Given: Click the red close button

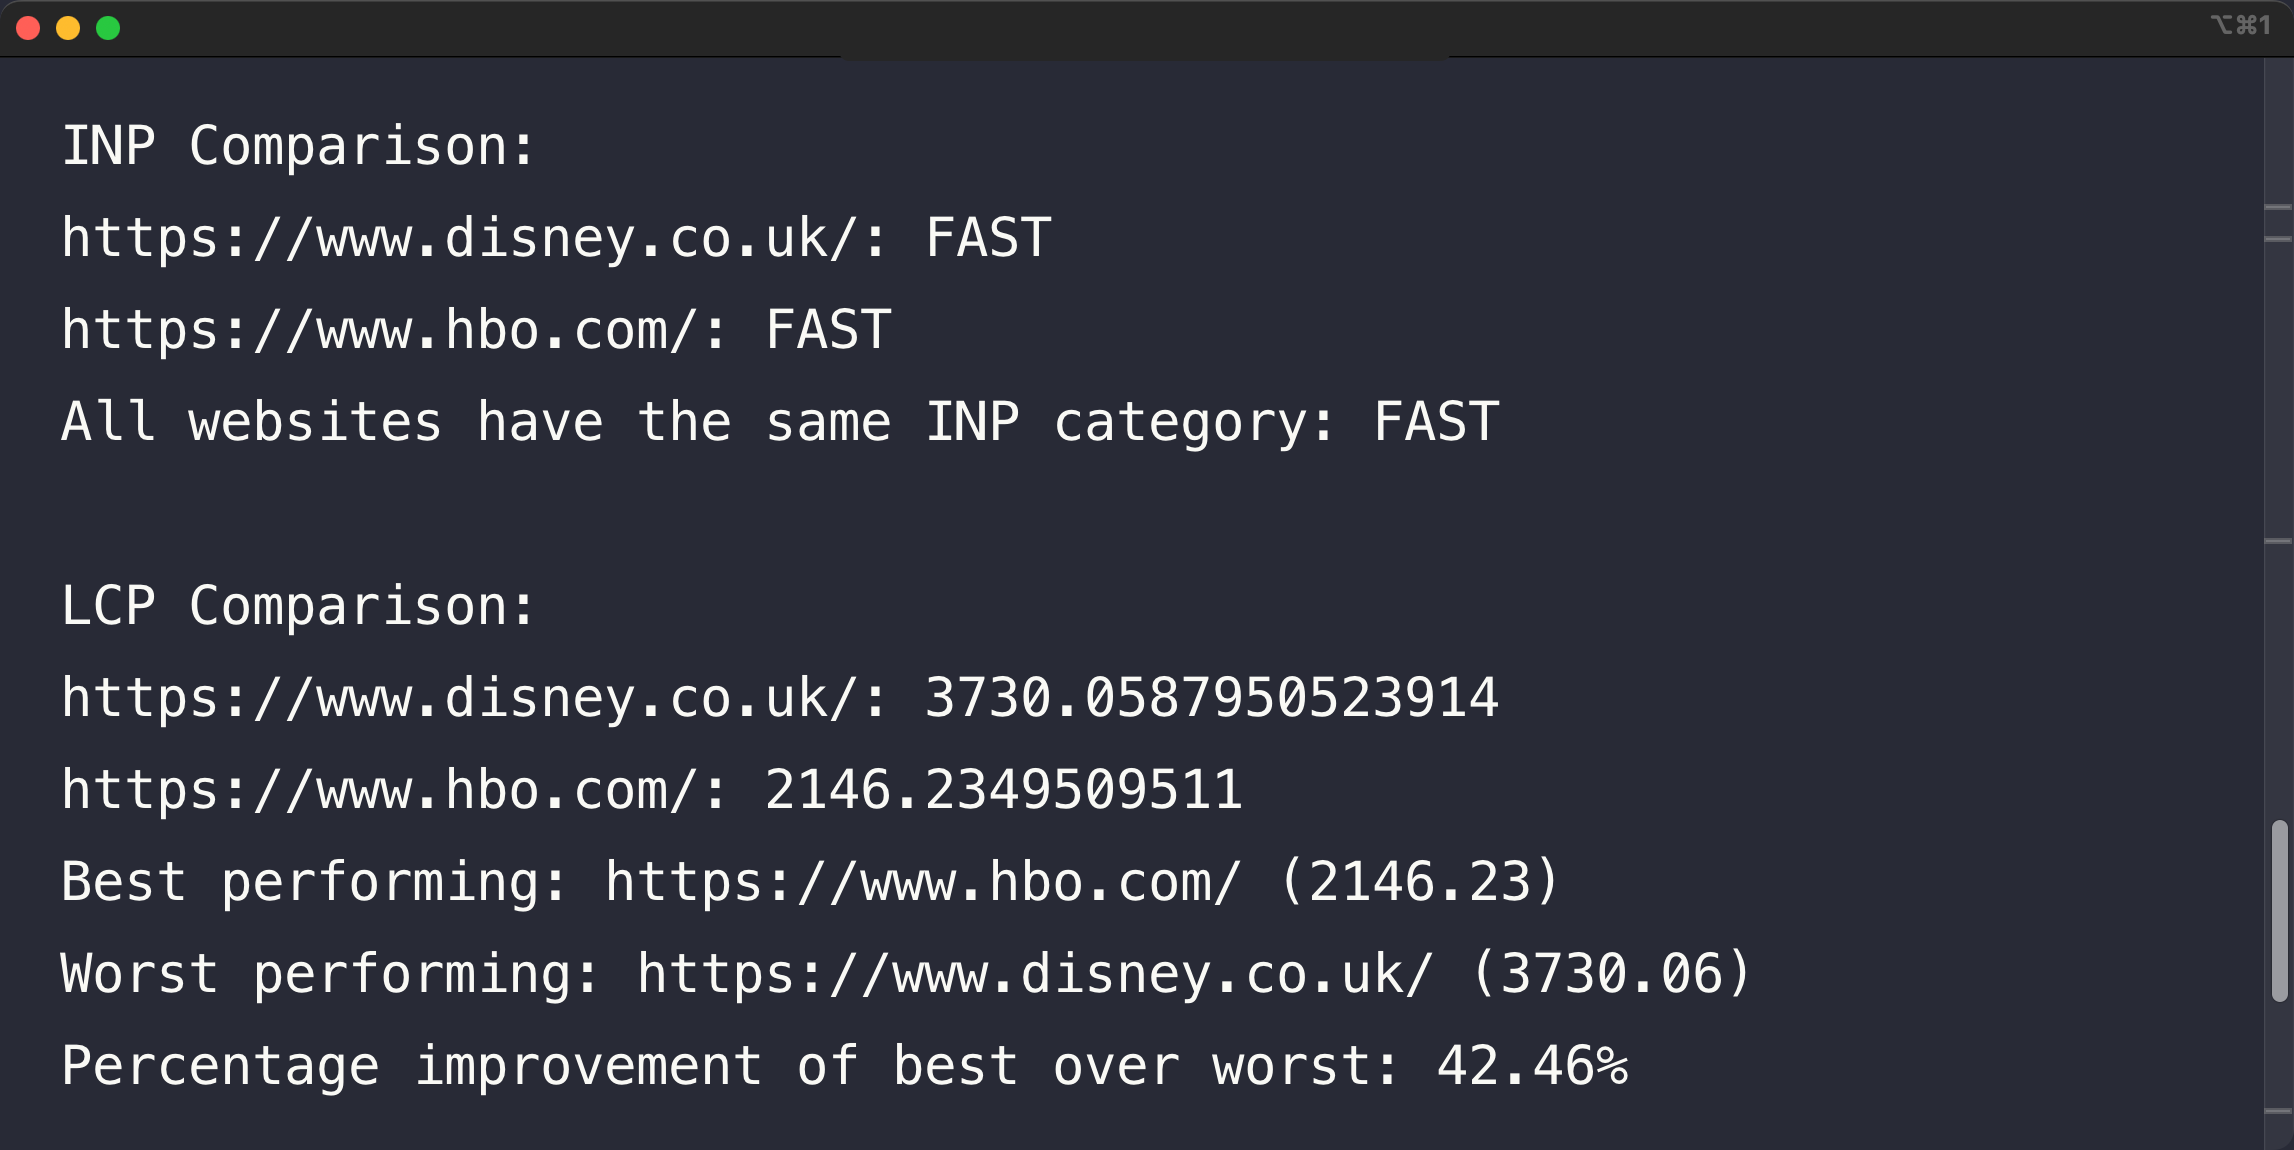Looking at the screenshot, I should 28,28.
